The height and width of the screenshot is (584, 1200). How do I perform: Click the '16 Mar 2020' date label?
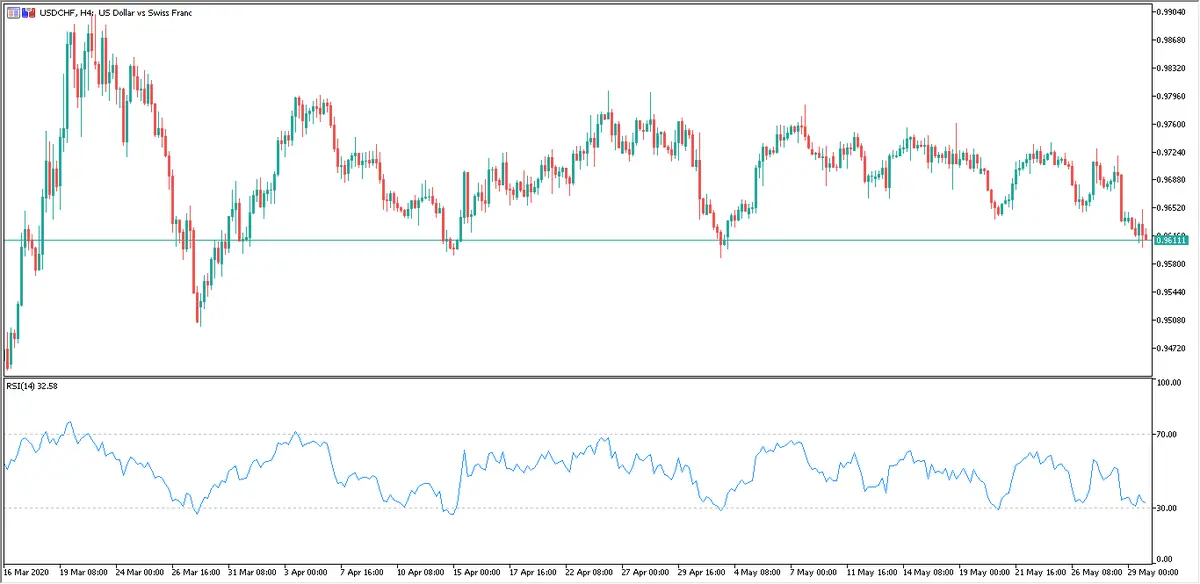tap(26, 573)
